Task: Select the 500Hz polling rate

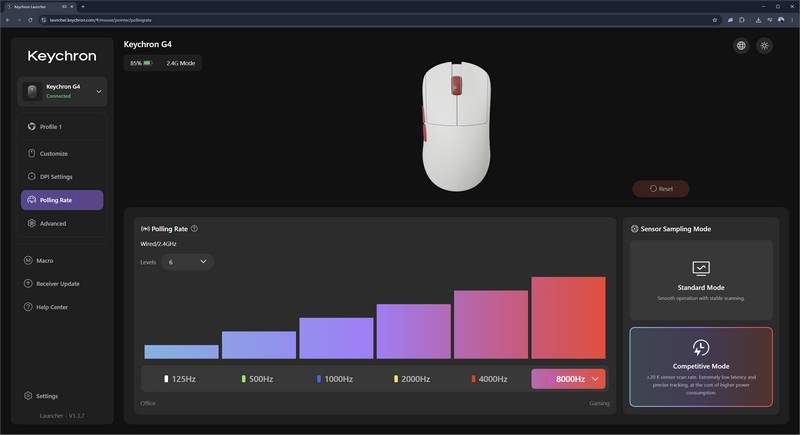Action: 258,379
